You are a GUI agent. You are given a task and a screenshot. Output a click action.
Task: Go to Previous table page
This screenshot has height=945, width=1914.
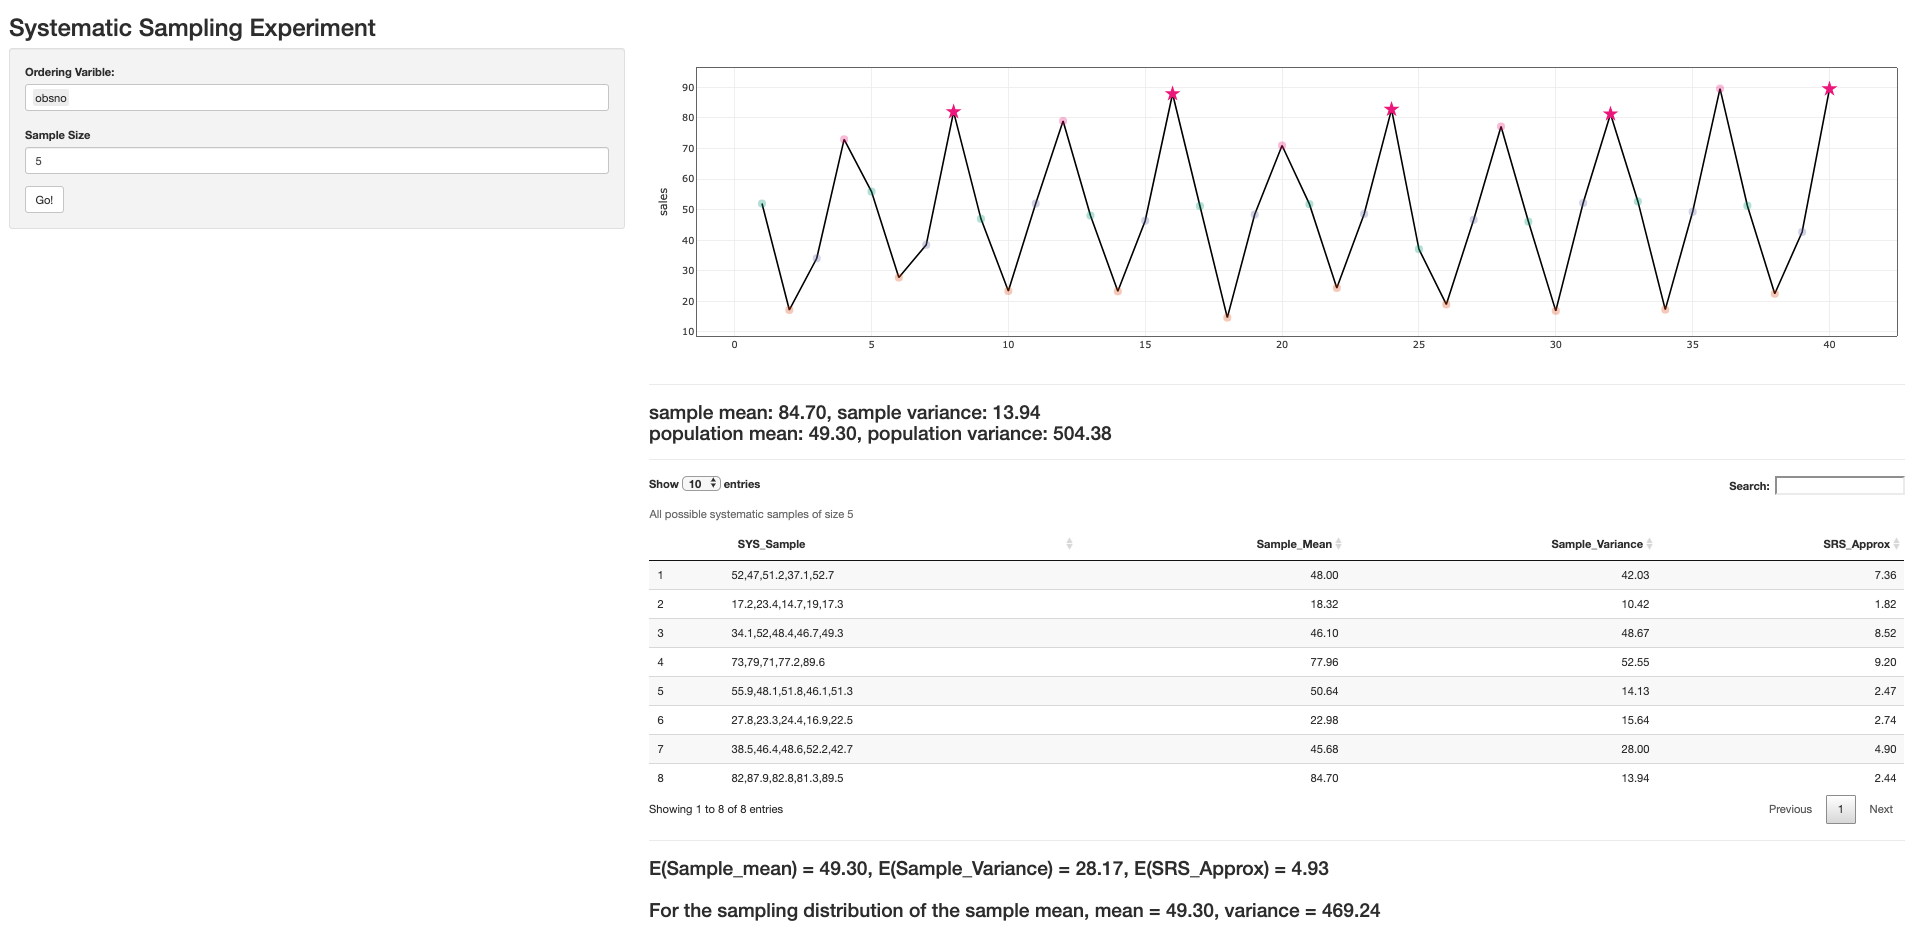tap(1790, 809)
